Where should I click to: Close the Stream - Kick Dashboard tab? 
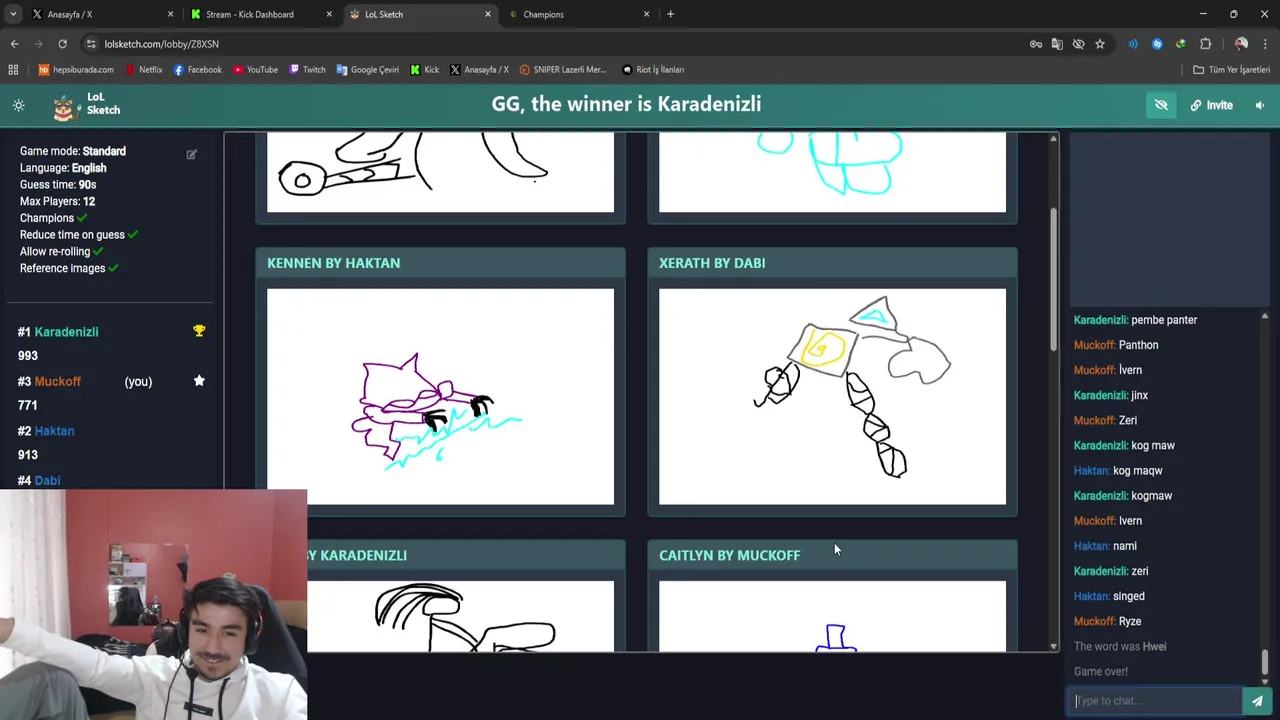pyautogui.click(x=329, y=14)
